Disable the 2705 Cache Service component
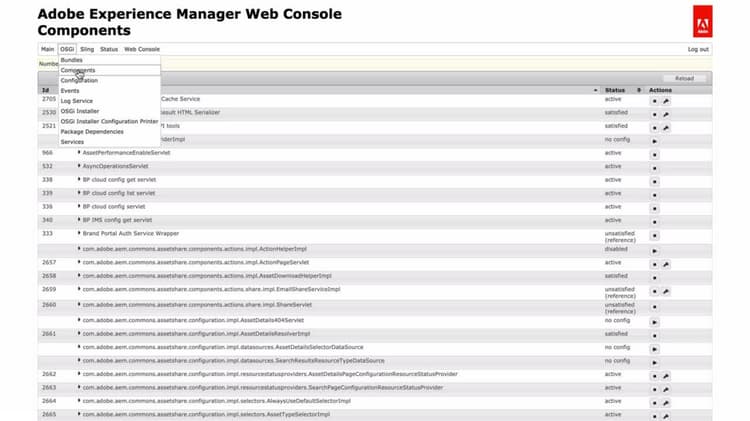Viewport: 750px width, 421px height. tap(654, 101)
